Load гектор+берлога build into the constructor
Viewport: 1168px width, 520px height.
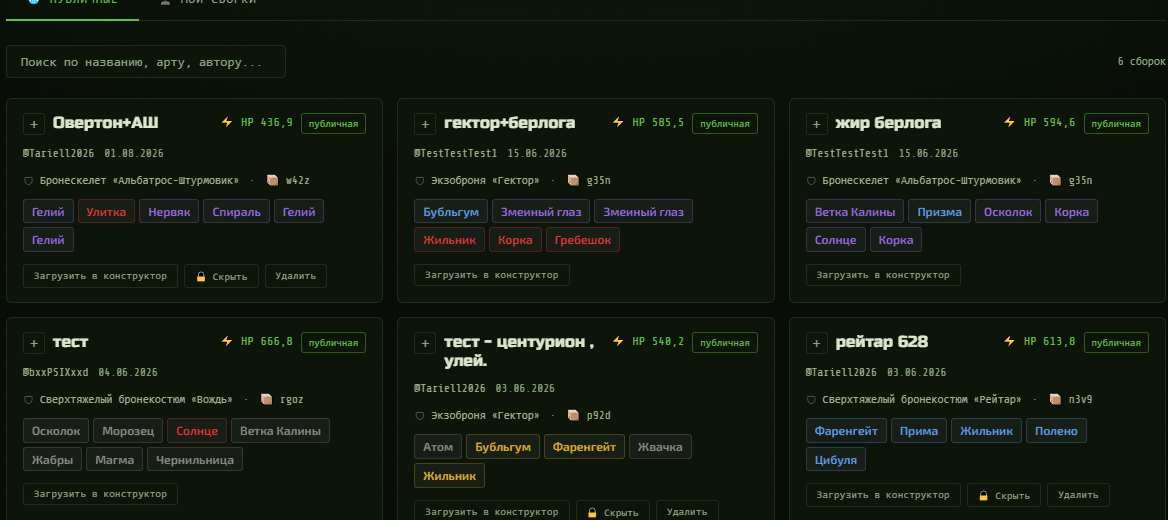pyautogui.click(x=492, y=275)
